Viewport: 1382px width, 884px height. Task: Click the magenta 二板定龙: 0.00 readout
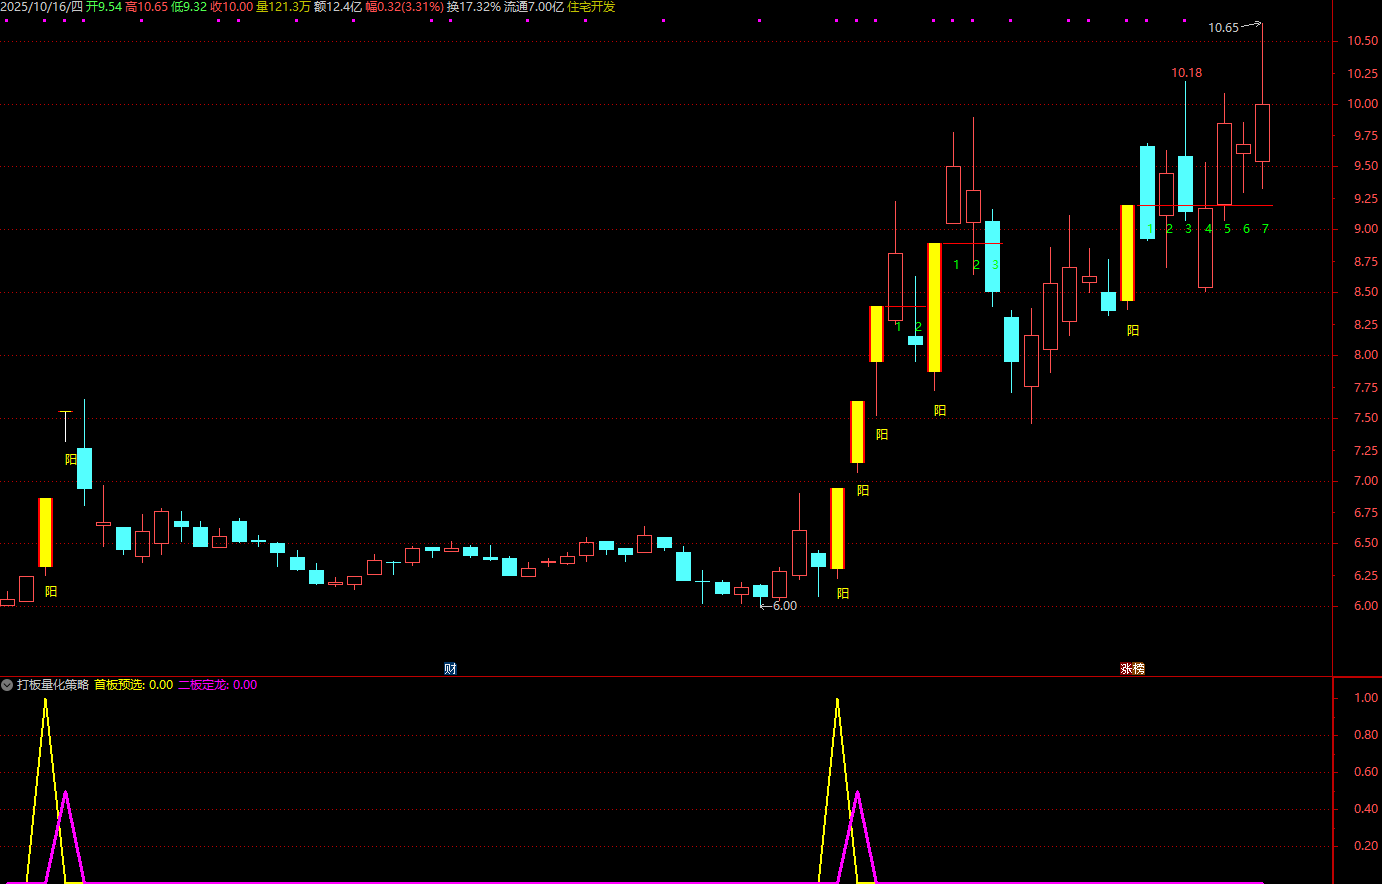pos(218,685)
